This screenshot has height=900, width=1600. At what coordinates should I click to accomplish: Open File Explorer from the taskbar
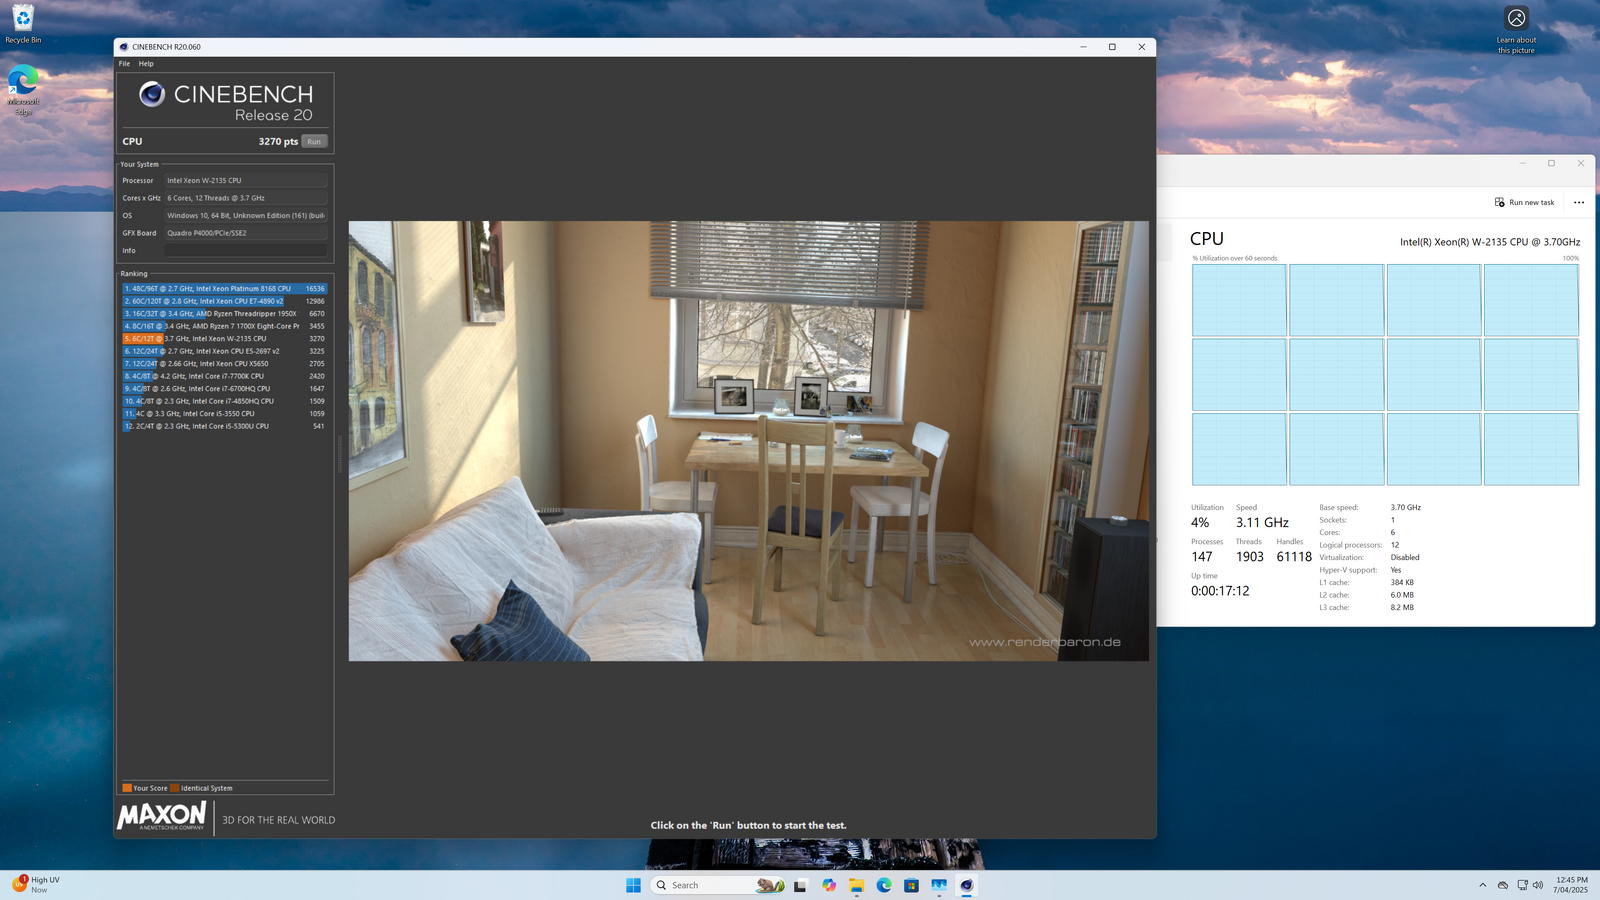pyautogui.click(x=857, y=885)
